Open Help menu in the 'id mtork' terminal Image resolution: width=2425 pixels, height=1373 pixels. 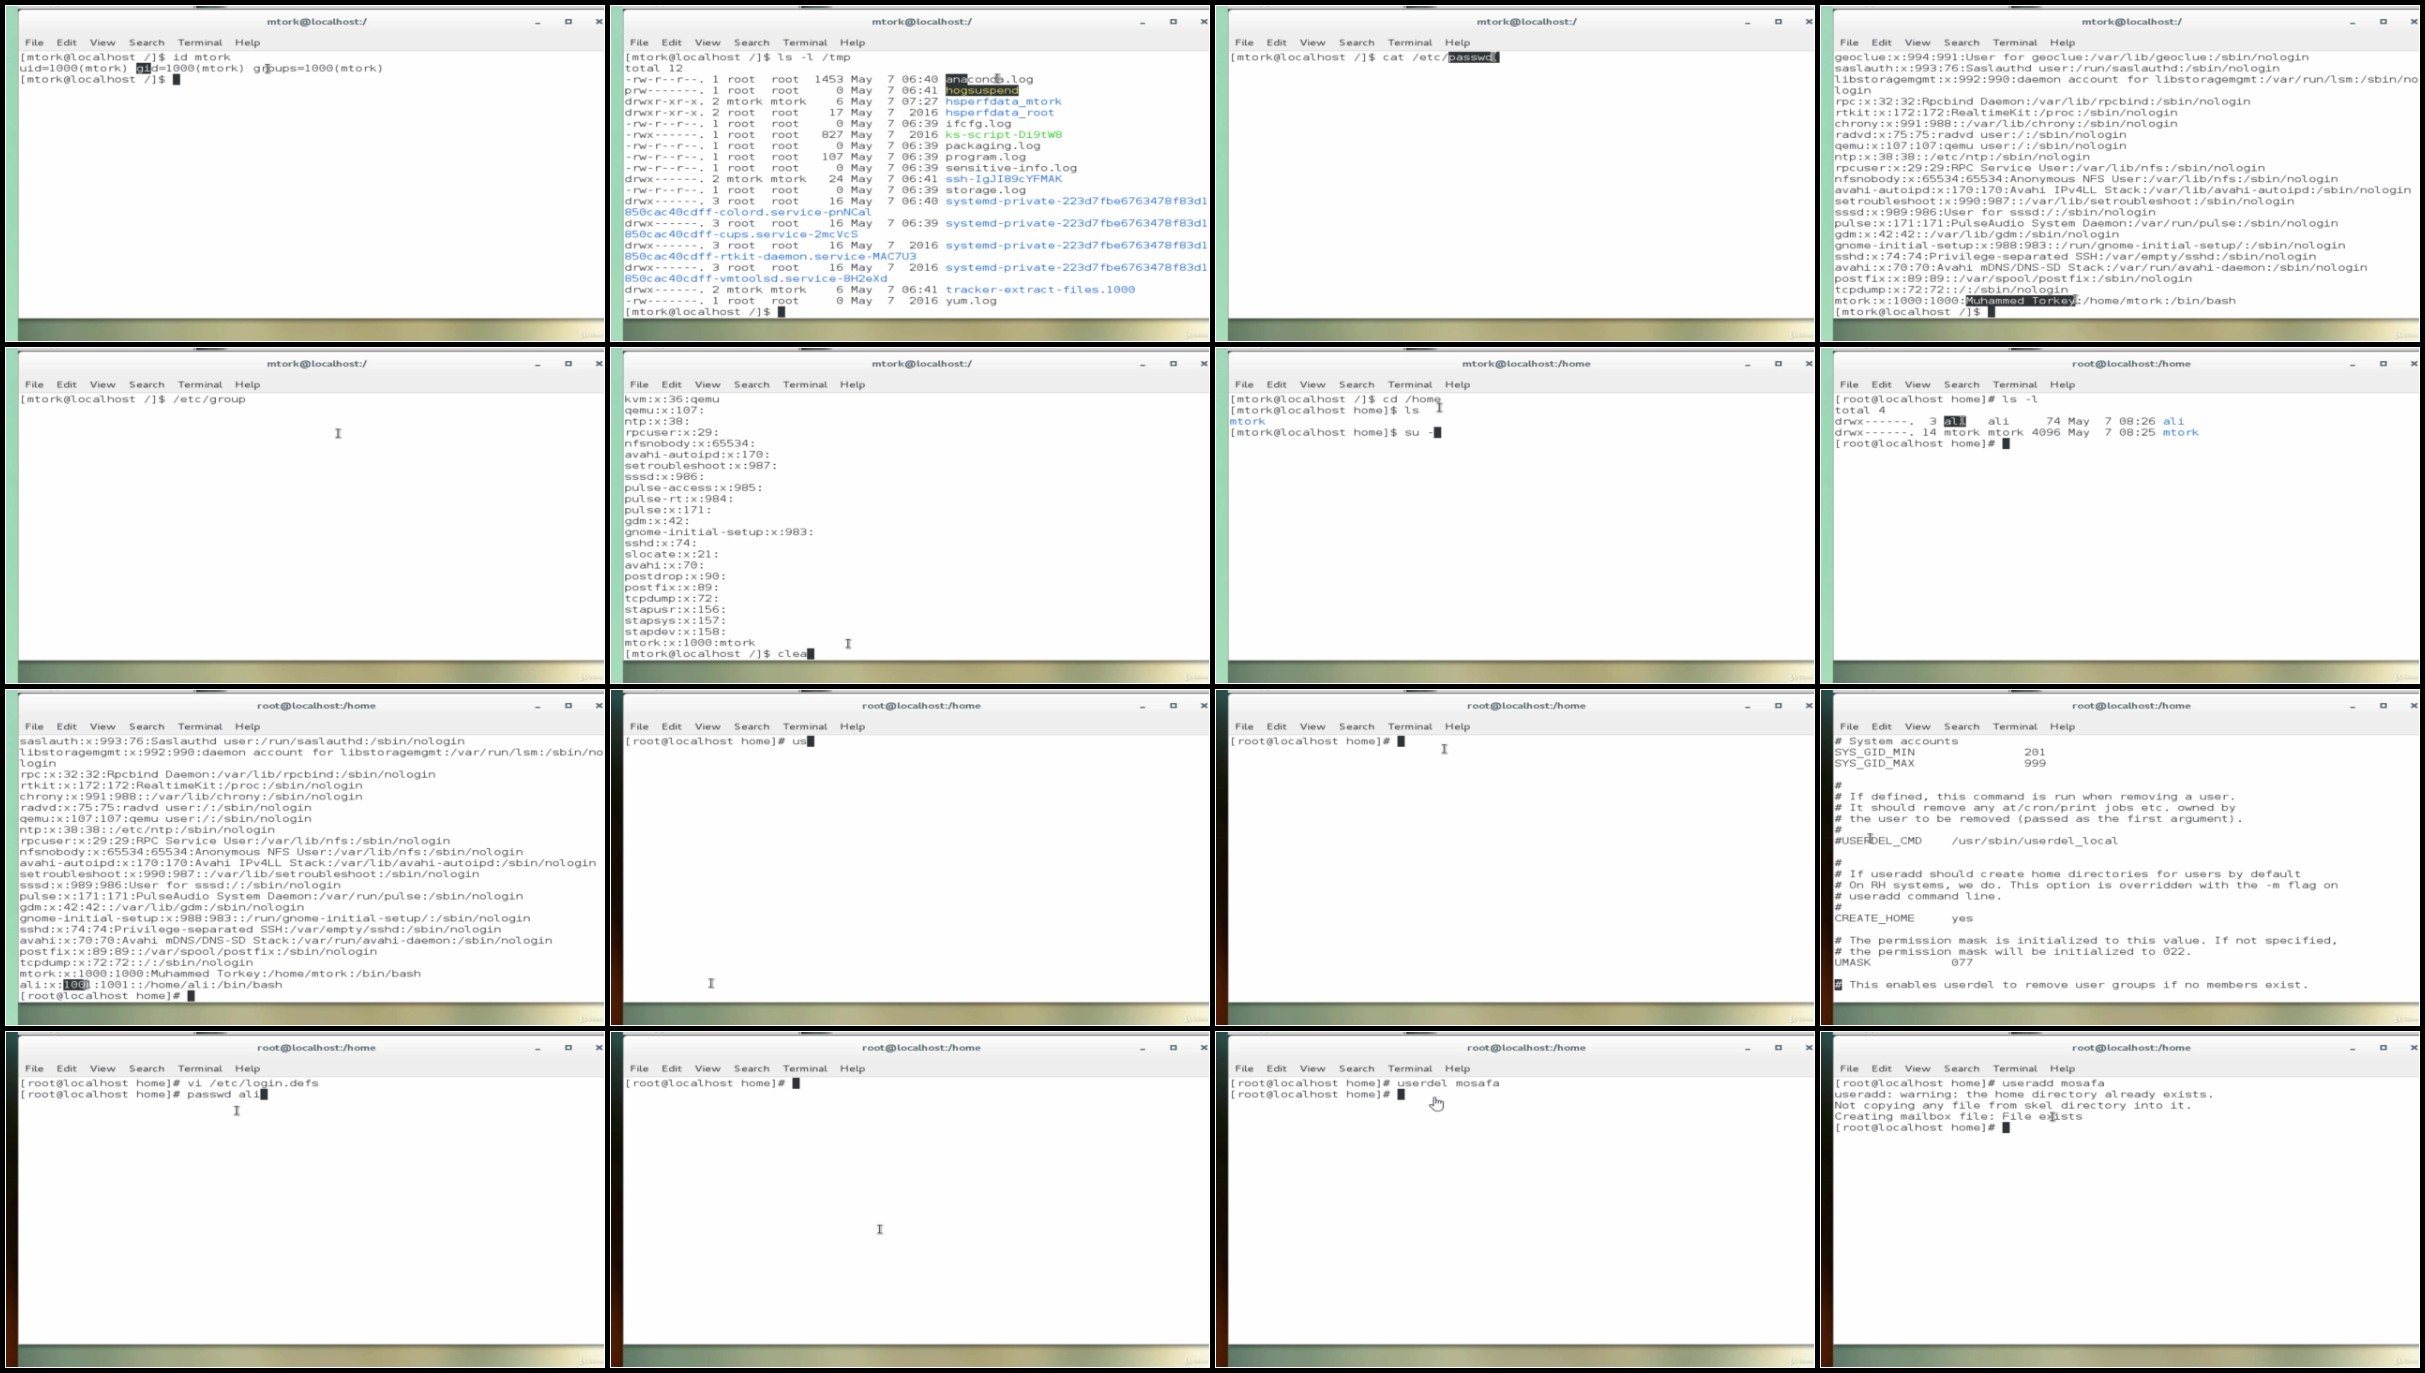tap(247, 42)
